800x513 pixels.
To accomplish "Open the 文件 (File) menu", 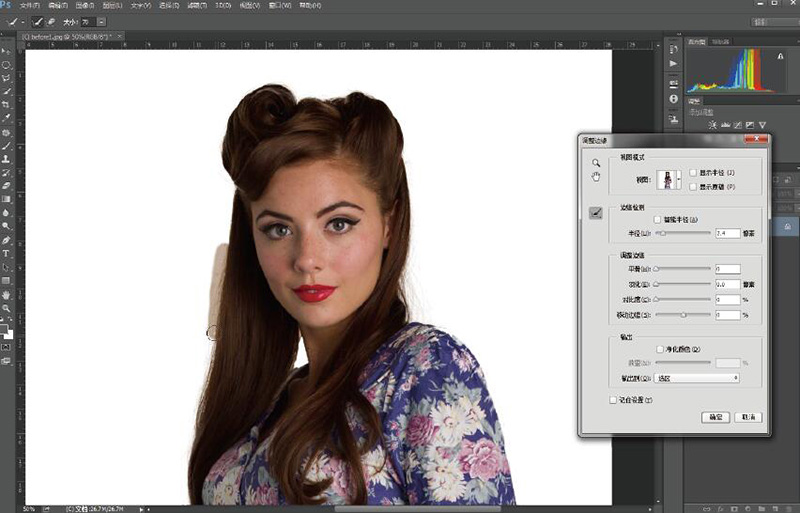I will tap(30, 5).
